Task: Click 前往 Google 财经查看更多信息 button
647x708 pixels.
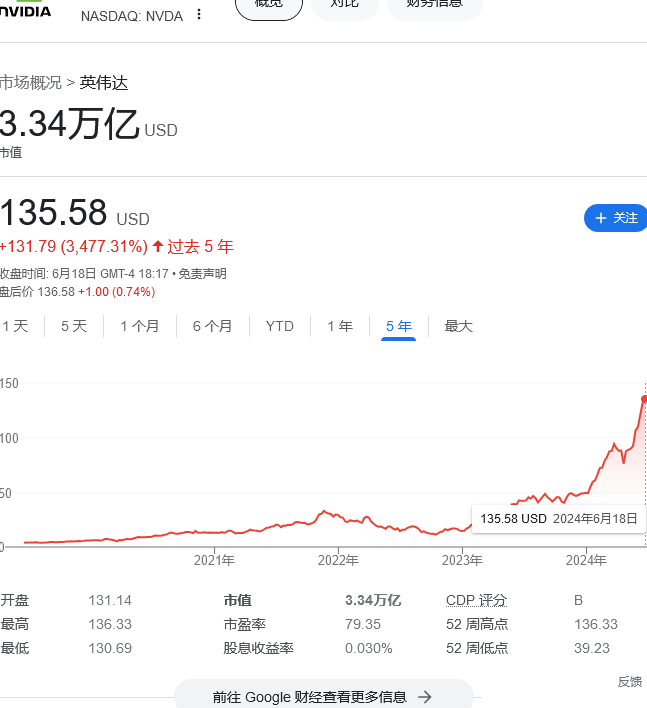Action: (x=324, y=695)
